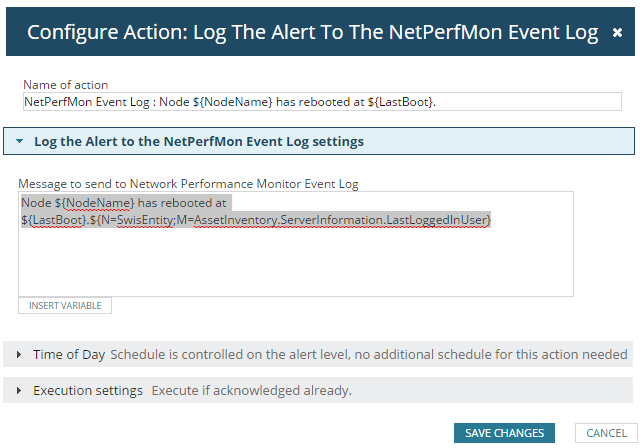Cancel the action configuration
The width and height of the screenshot is (643, 448).
click(x=606, y=433)
